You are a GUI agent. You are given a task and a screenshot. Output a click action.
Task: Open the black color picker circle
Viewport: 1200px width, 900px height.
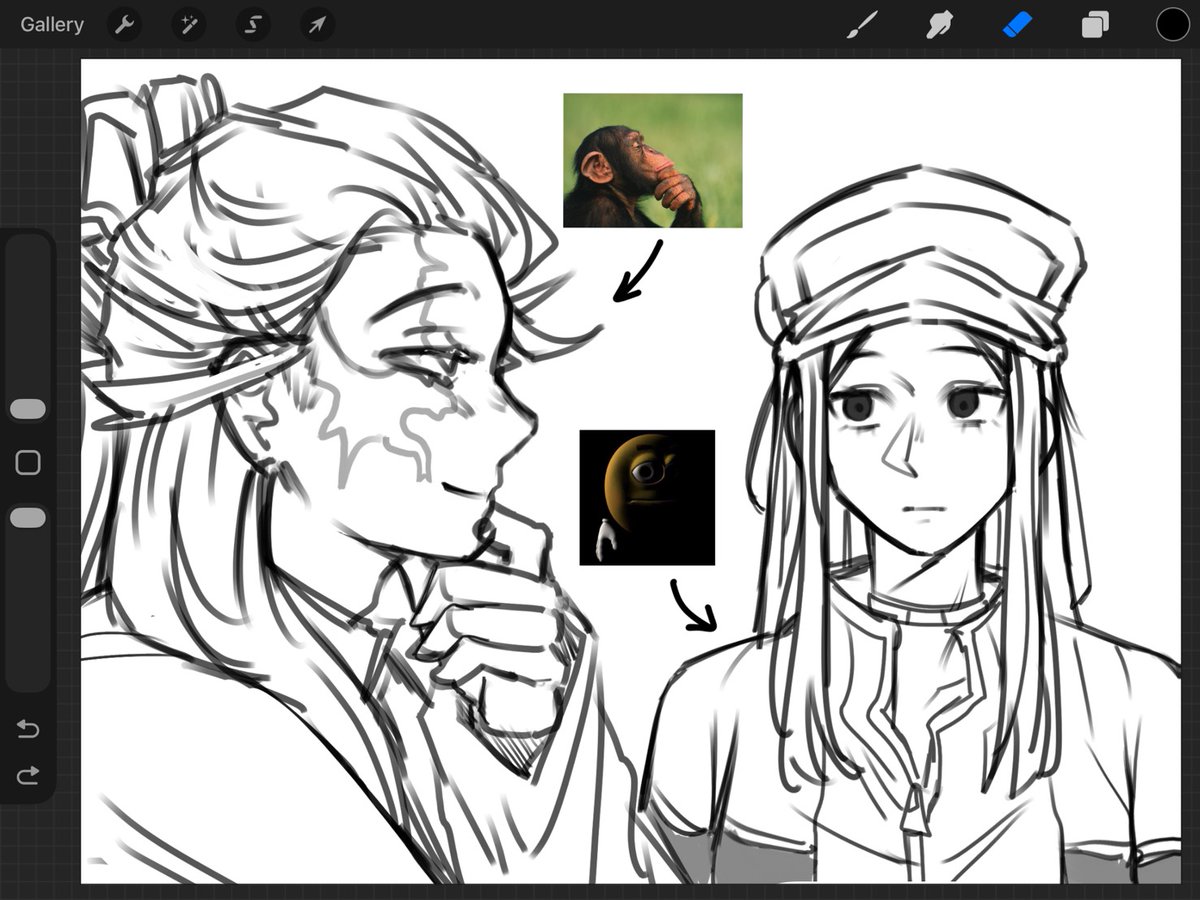pyautogui.click(x=1173, y=25)
